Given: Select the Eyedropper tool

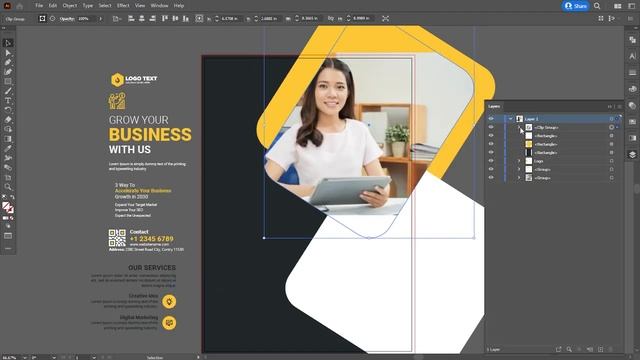Looking at the screenshot, I should coord(8,149).
